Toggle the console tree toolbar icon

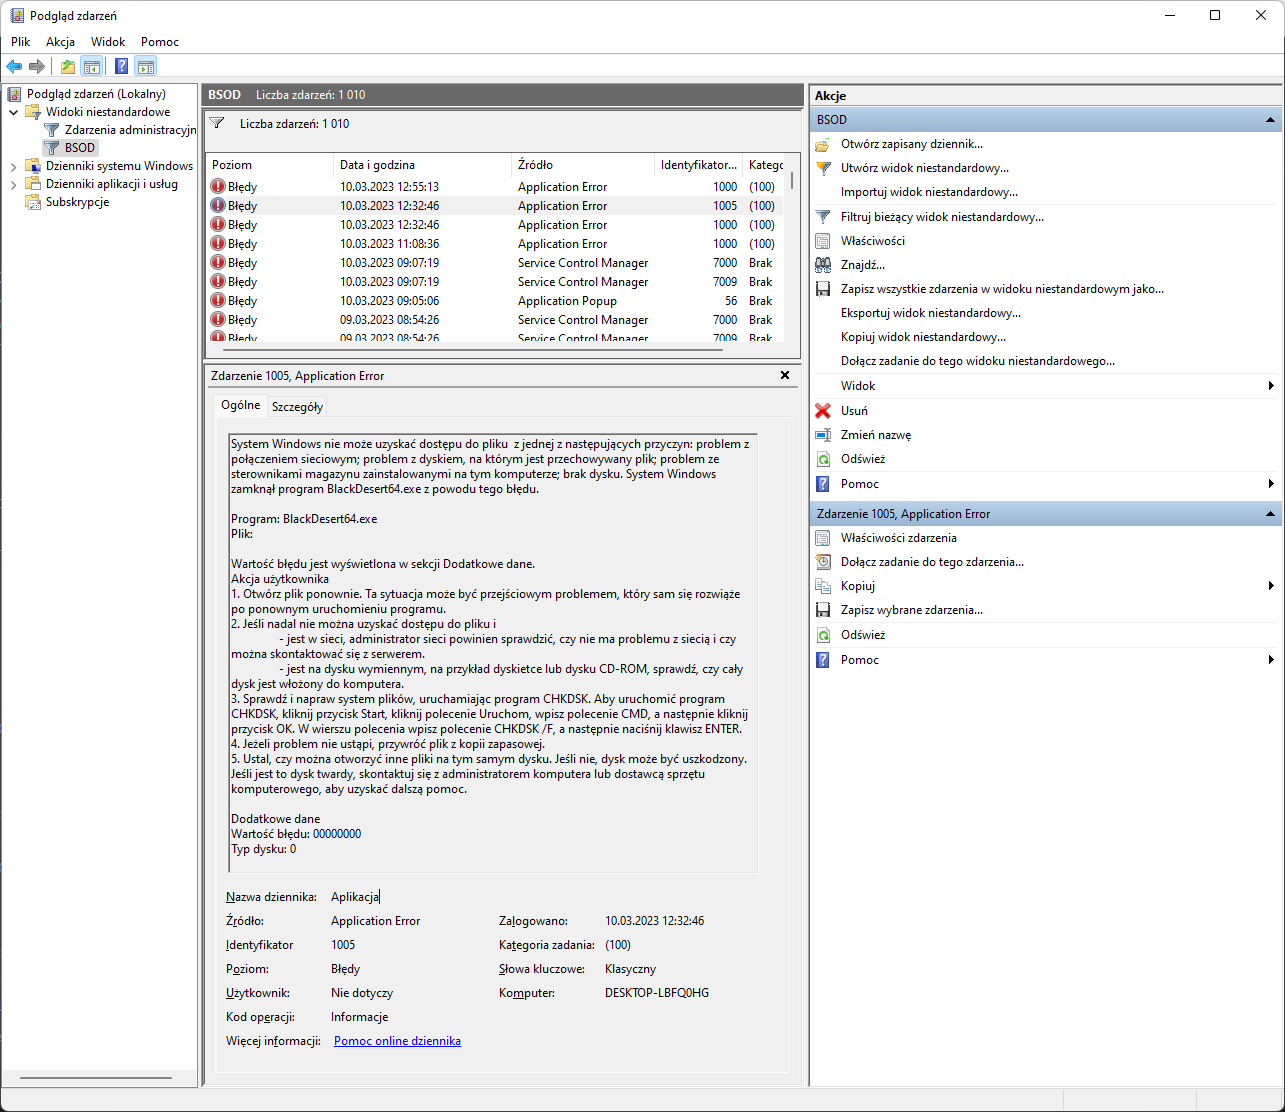pyautogui.click(x=91, y=67)
